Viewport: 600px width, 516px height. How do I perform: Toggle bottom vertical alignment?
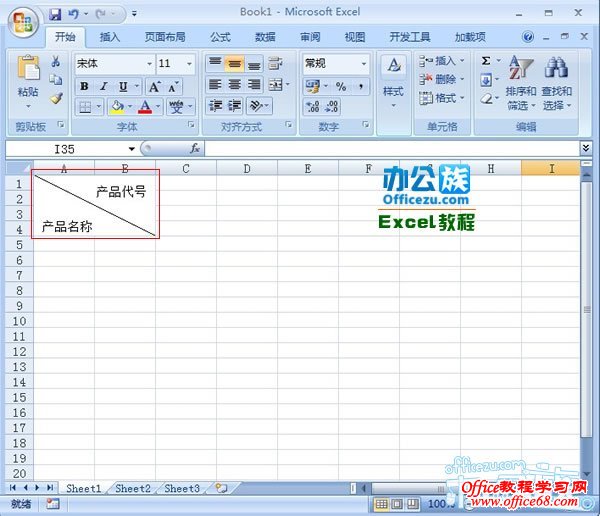click(x=254, y=64)
